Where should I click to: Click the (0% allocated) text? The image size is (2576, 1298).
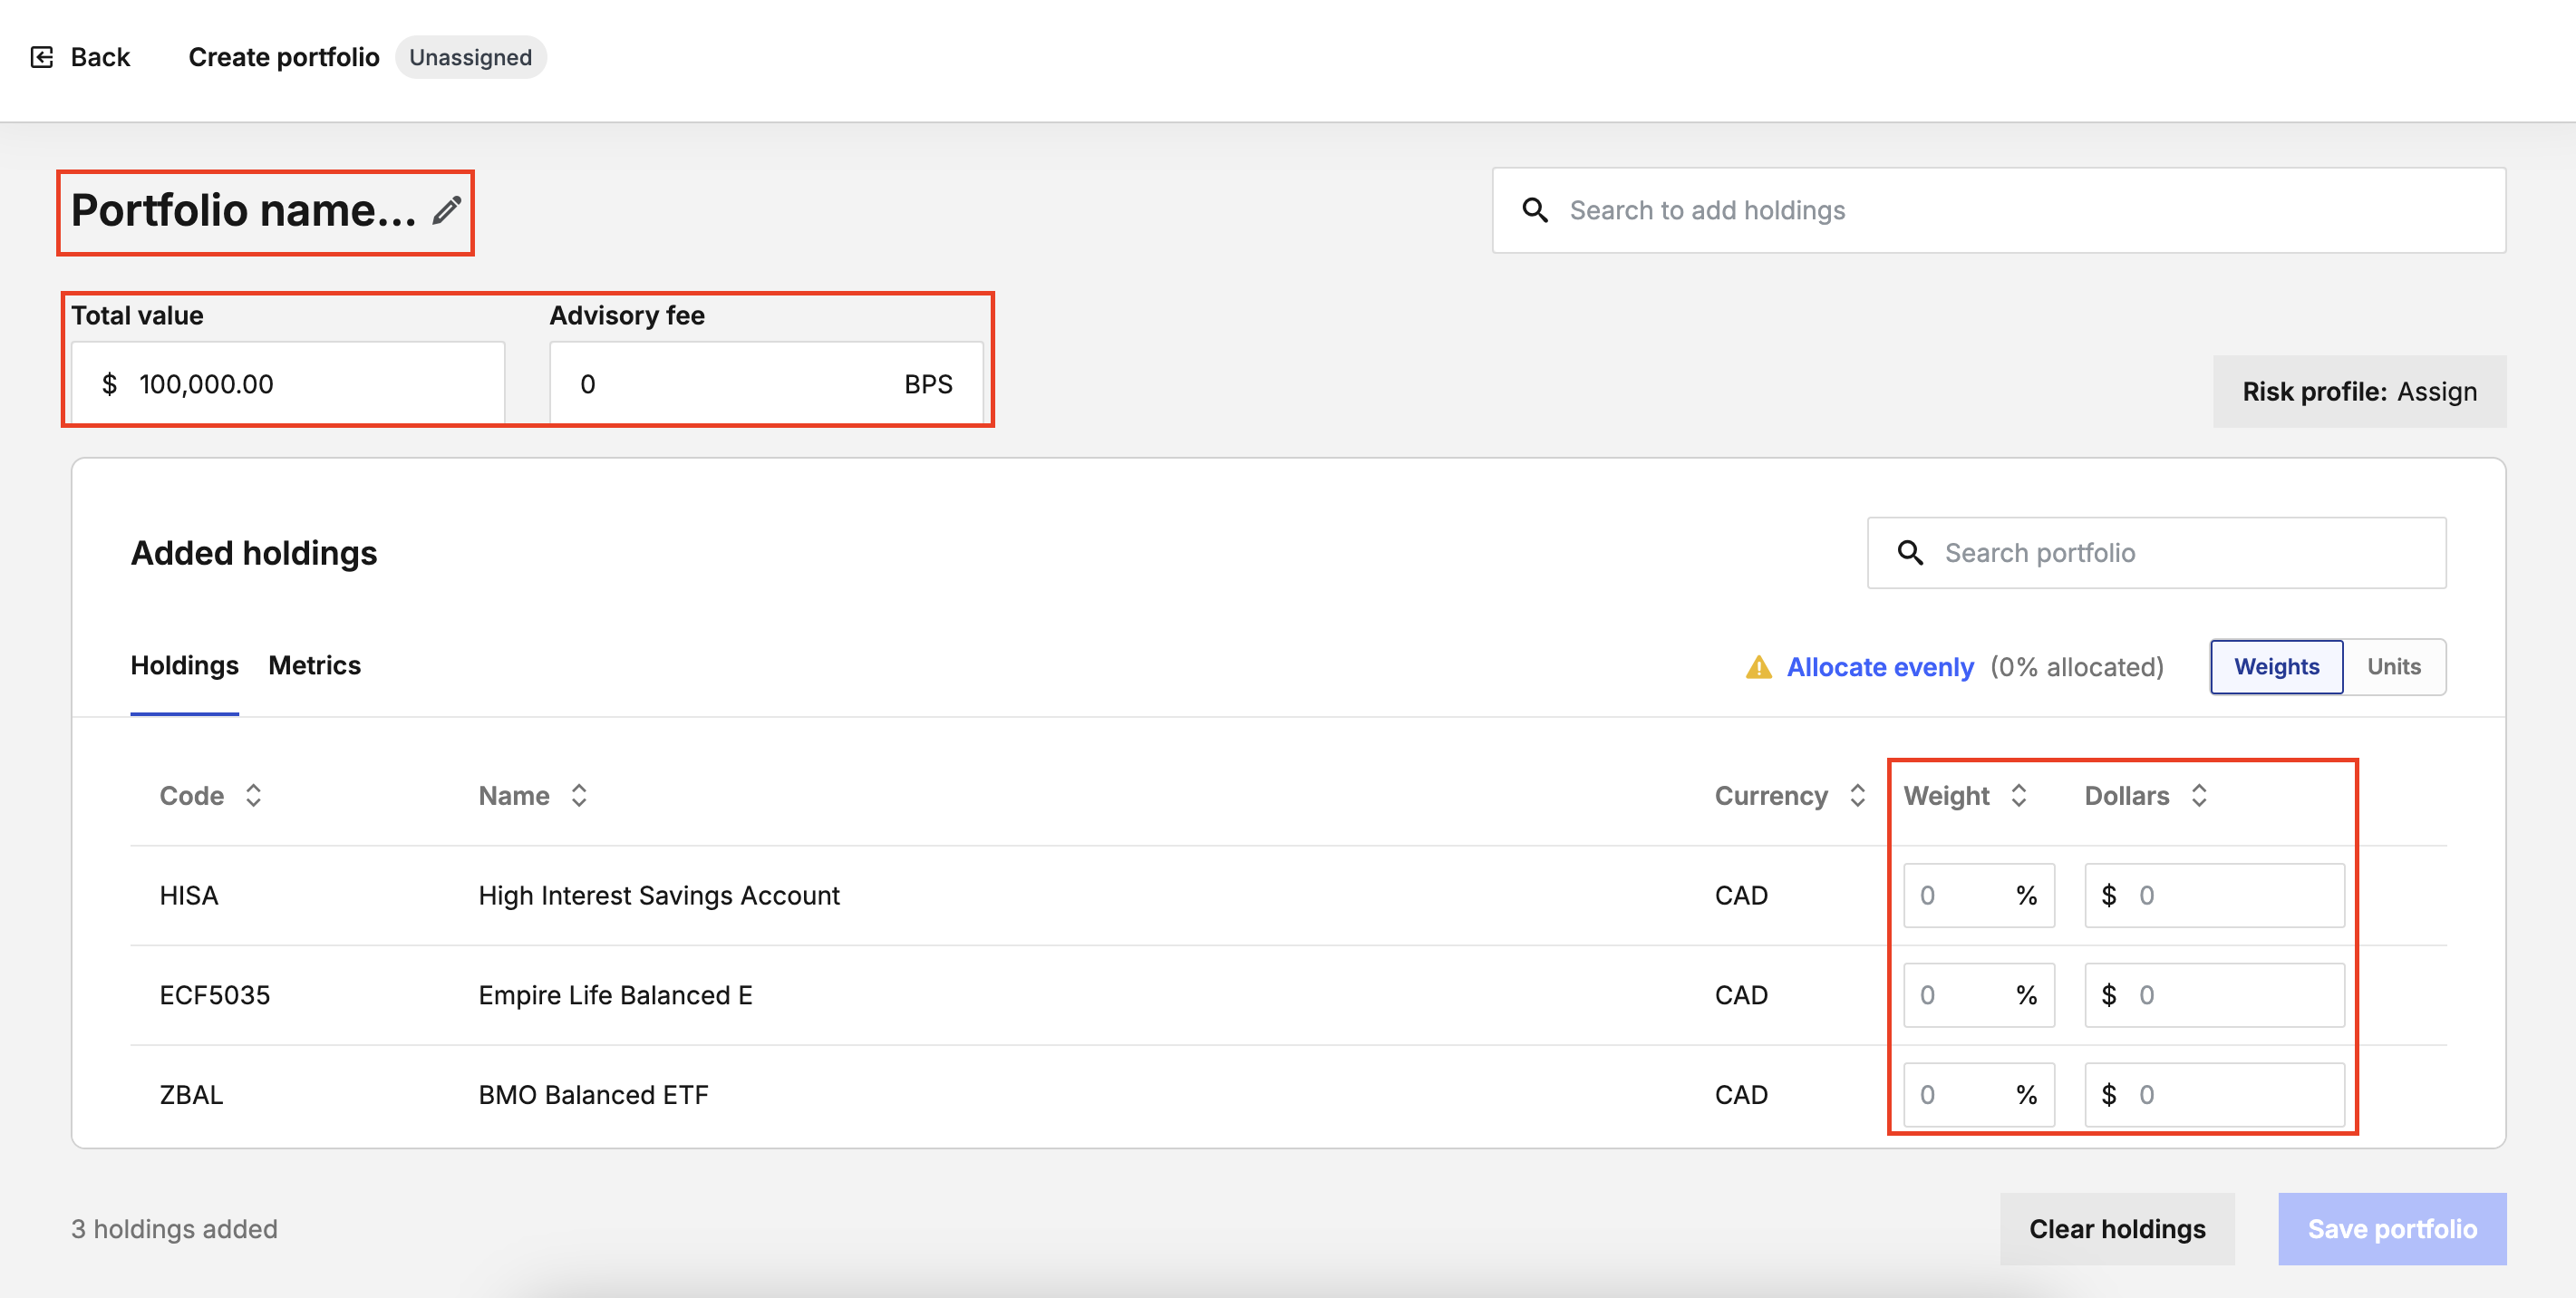click(x=2077, y=667)
